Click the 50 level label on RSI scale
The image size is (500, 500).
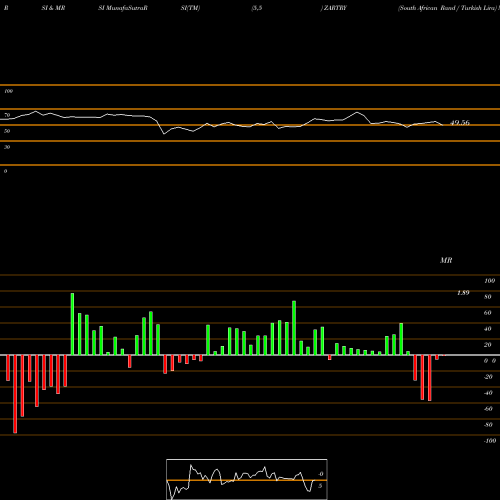point(7,131)
